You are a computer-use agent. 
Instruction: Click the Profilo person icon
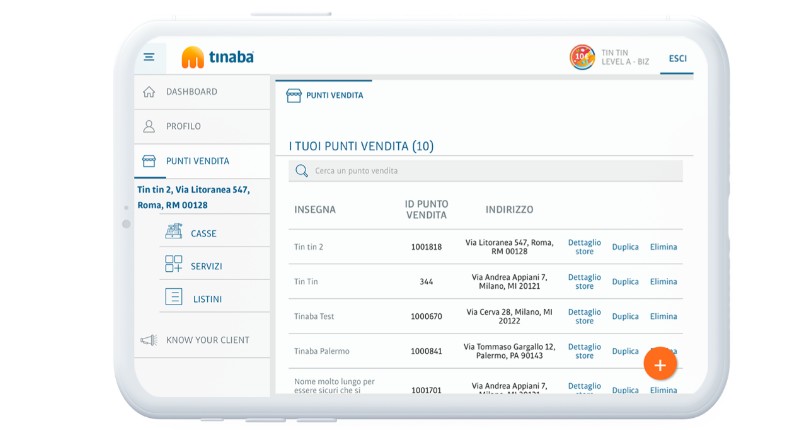coord(149,127)
